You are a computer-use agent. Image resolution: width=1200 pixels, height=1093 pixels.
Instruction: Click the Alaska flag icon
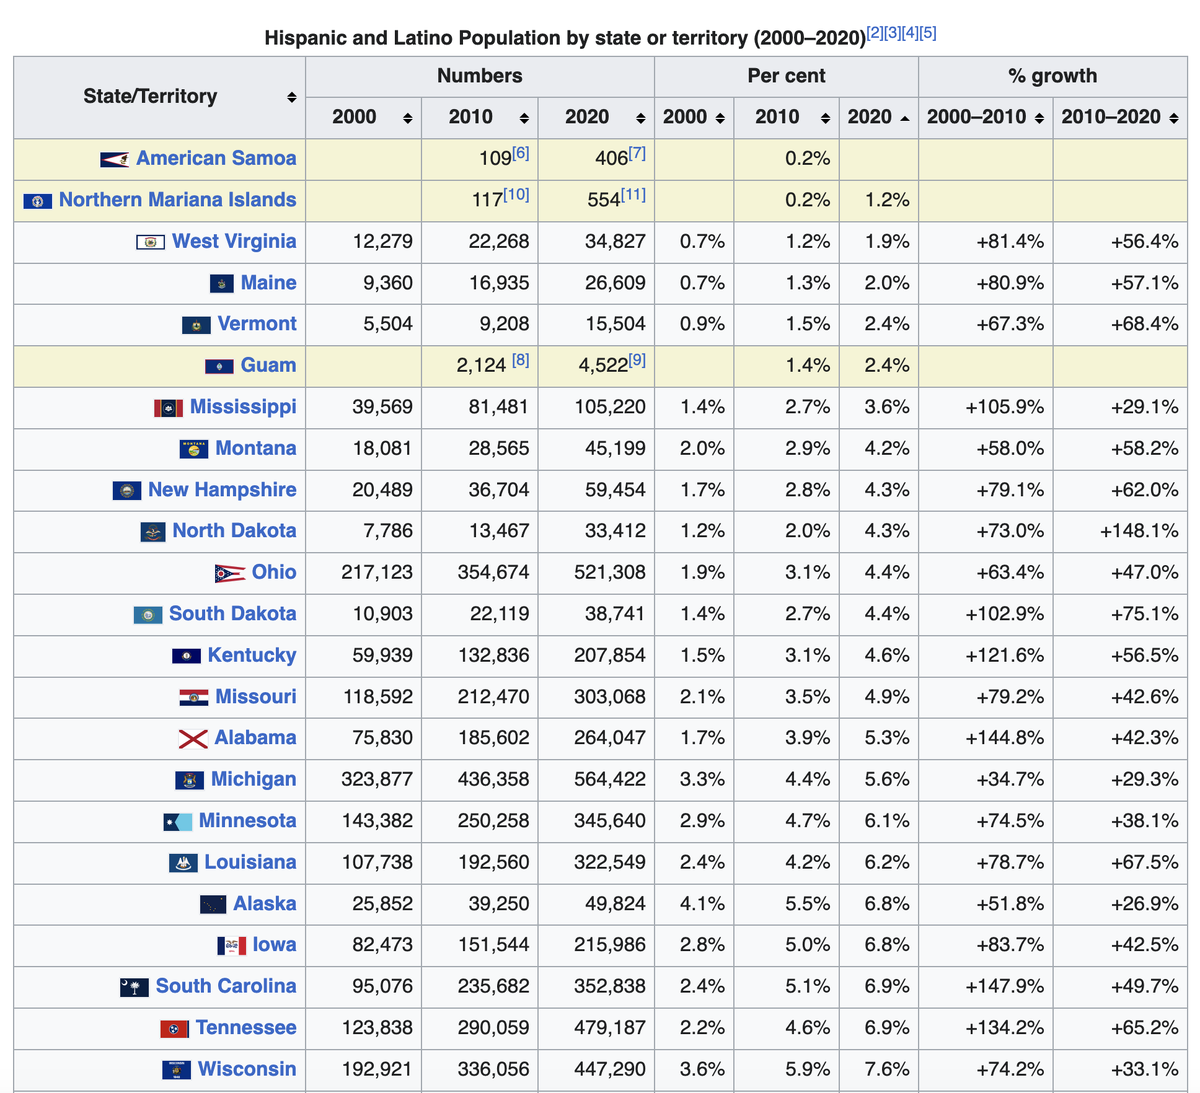[213, 905]
